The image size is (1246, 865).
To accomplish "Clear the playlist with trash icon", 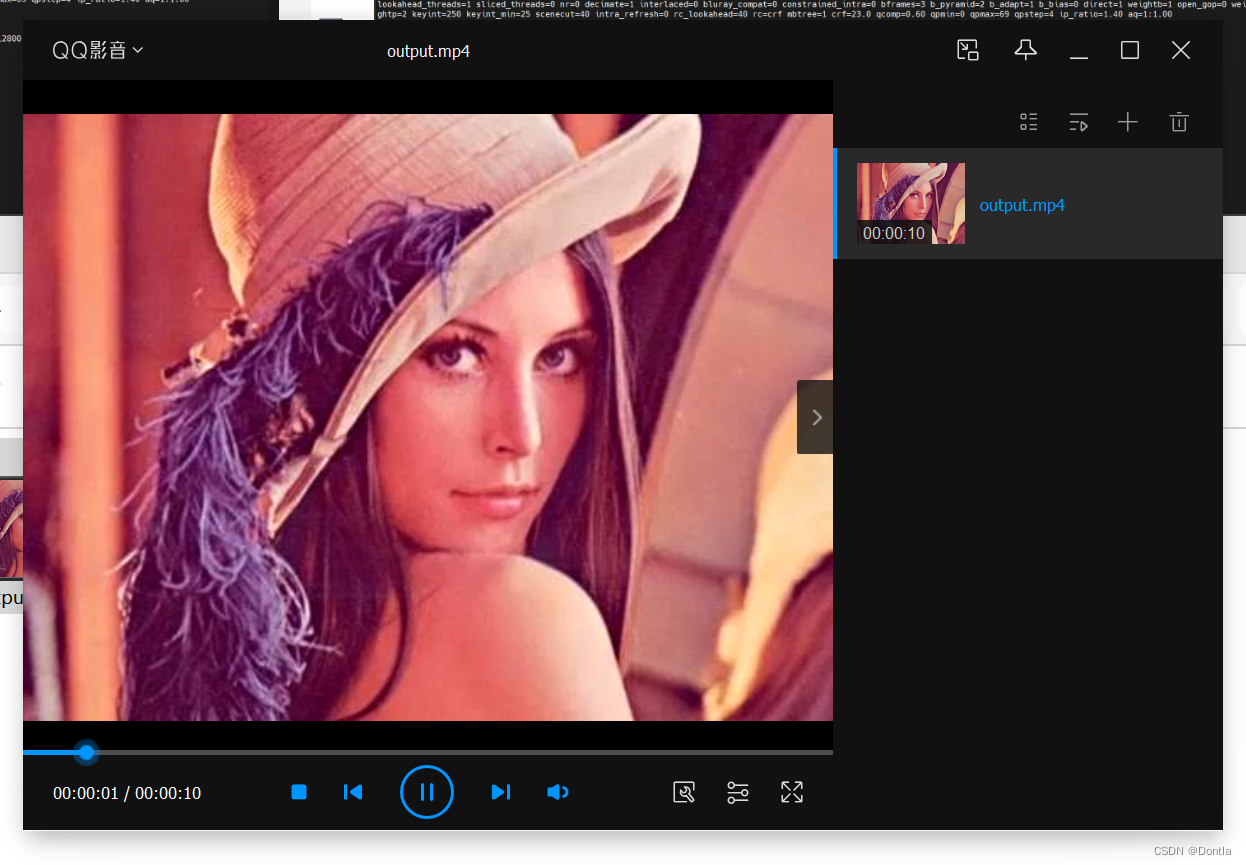I will click(1179, 122).
